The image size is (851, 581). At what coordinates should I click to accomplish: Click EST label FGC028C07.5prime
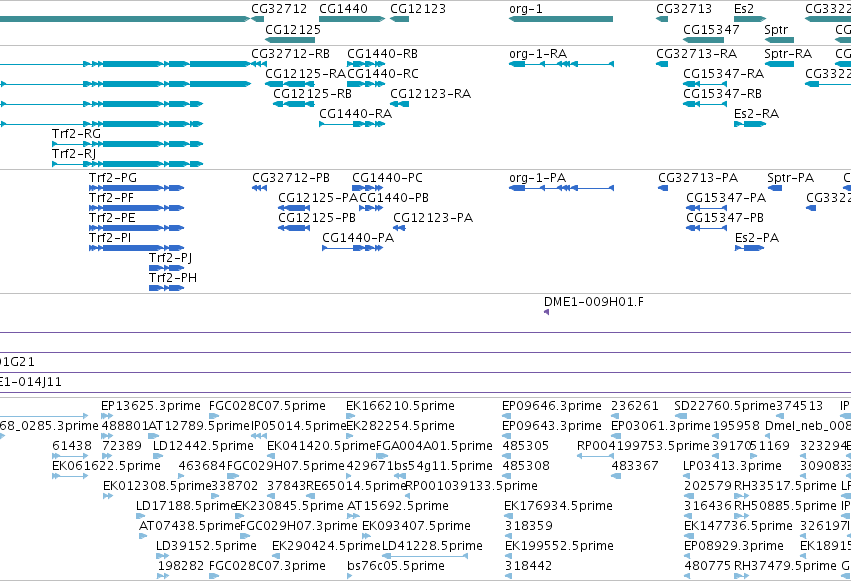(x=267, y=406)
